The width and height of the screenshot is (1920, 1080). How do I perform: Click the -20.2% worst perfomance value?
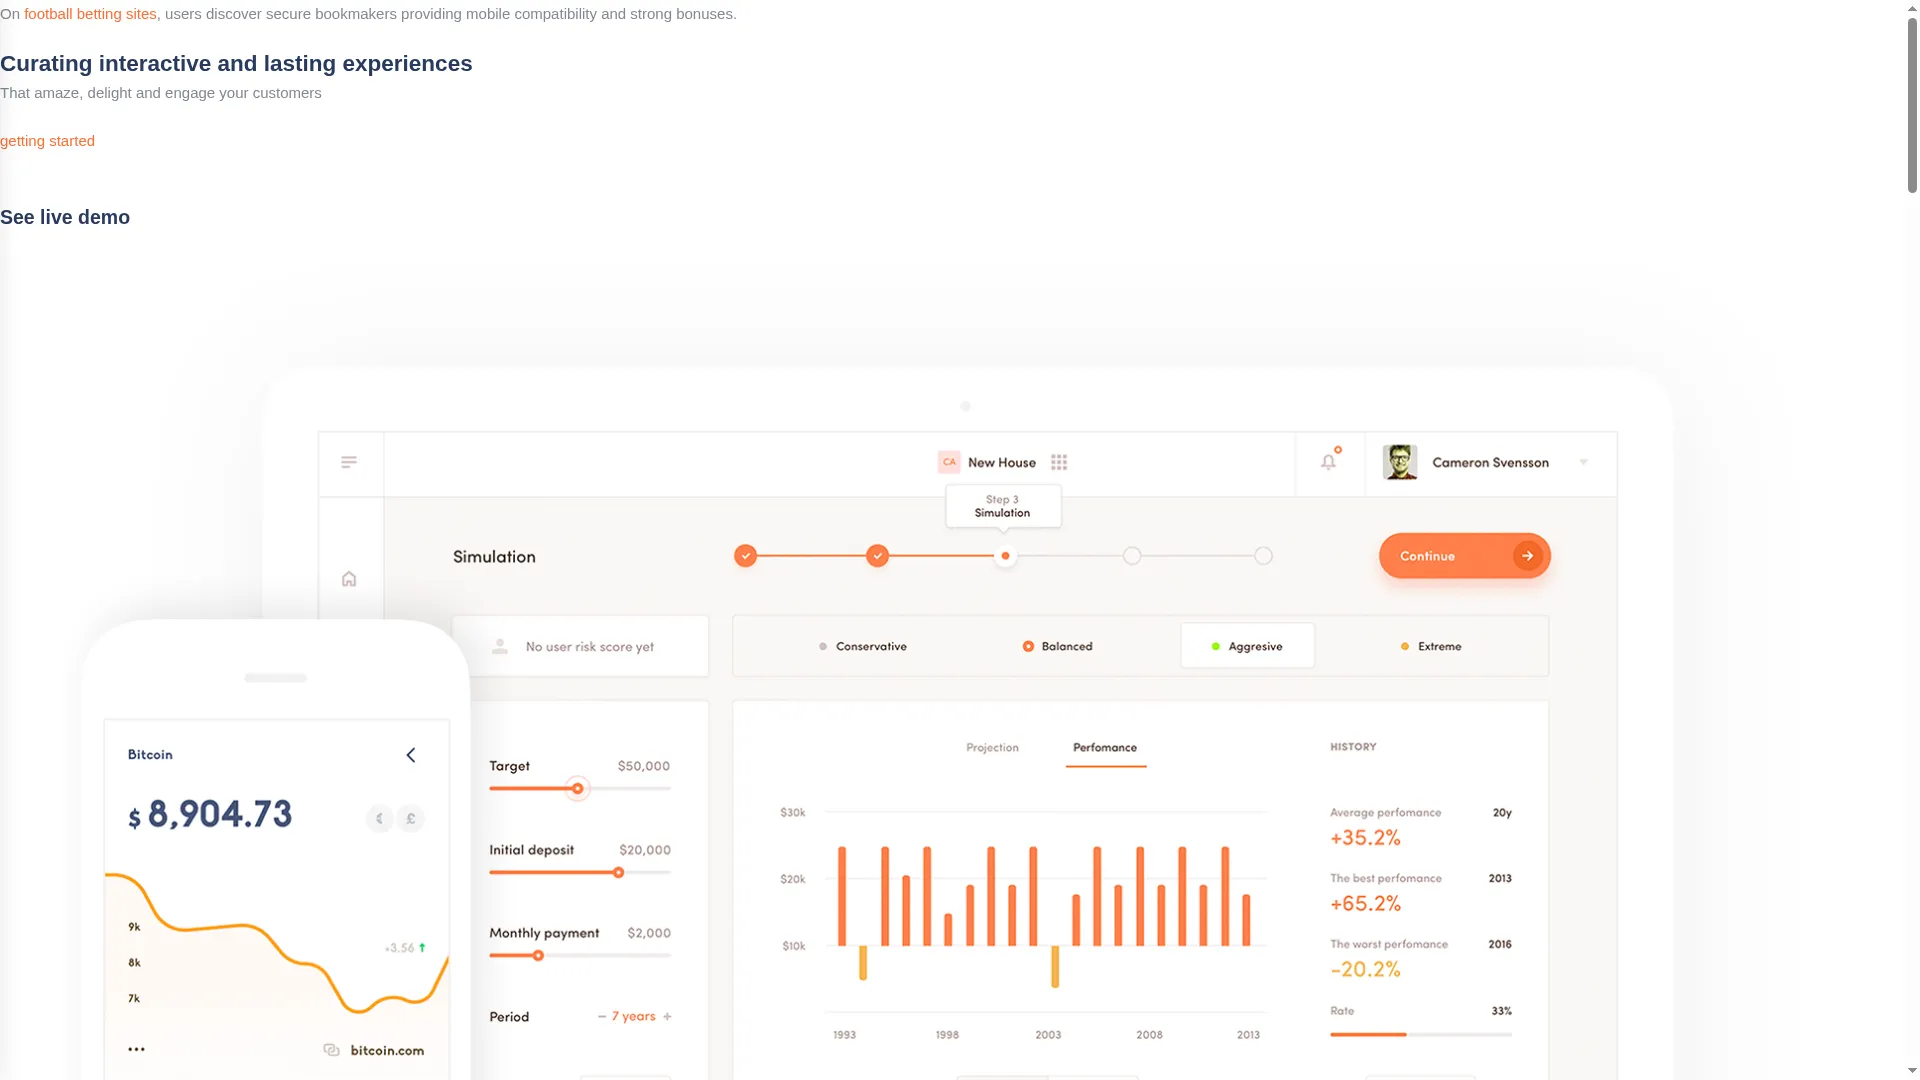1365,970
